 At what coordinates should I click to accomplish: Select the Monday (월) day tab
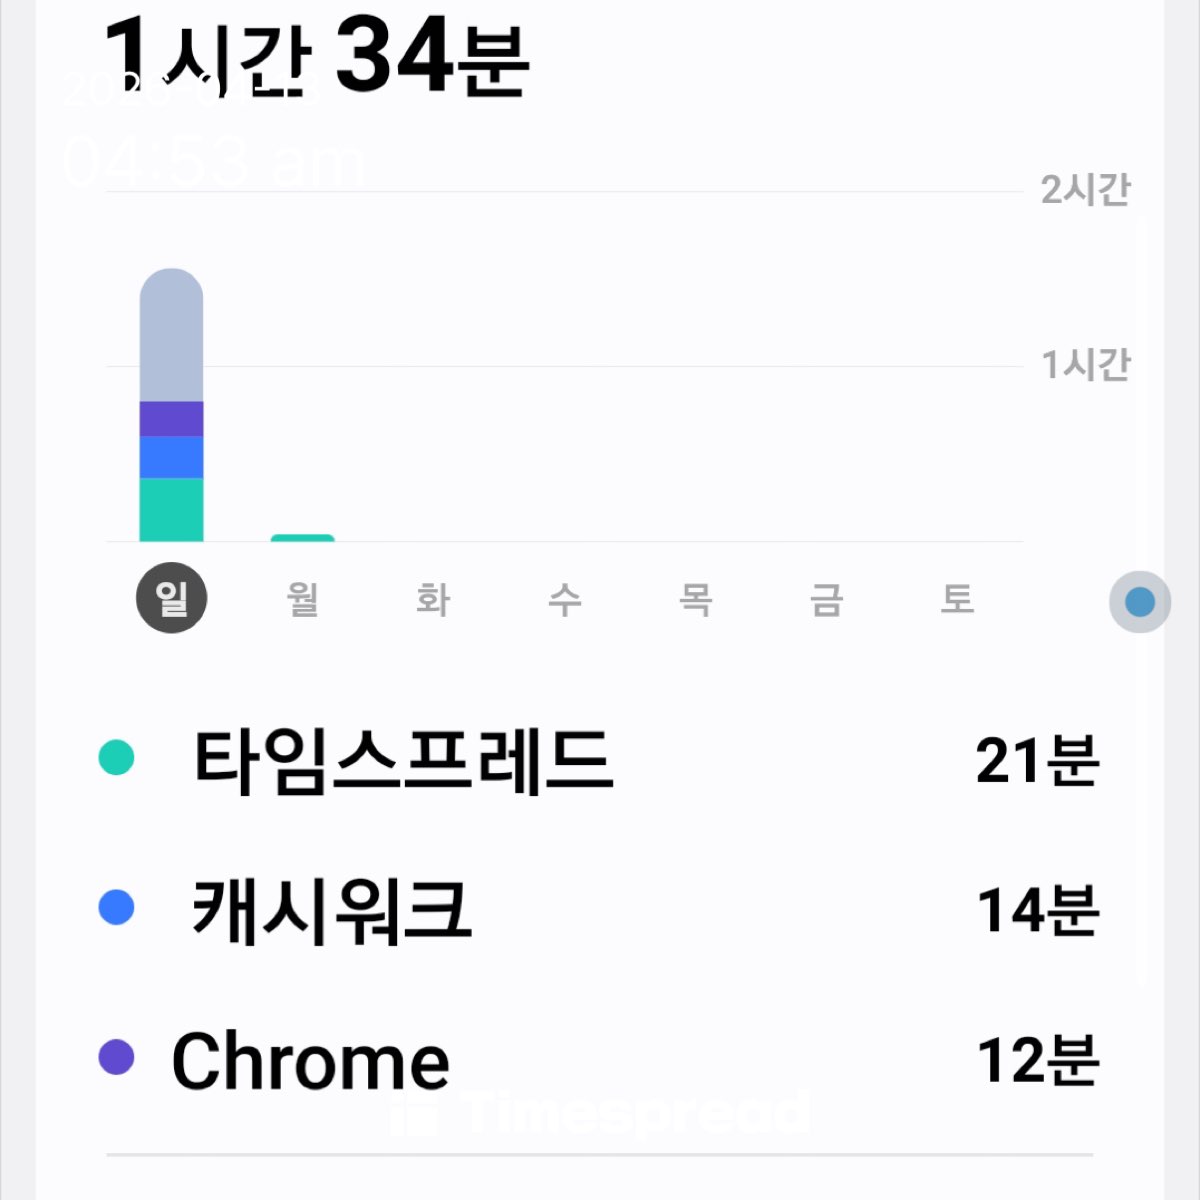[302, 599]
